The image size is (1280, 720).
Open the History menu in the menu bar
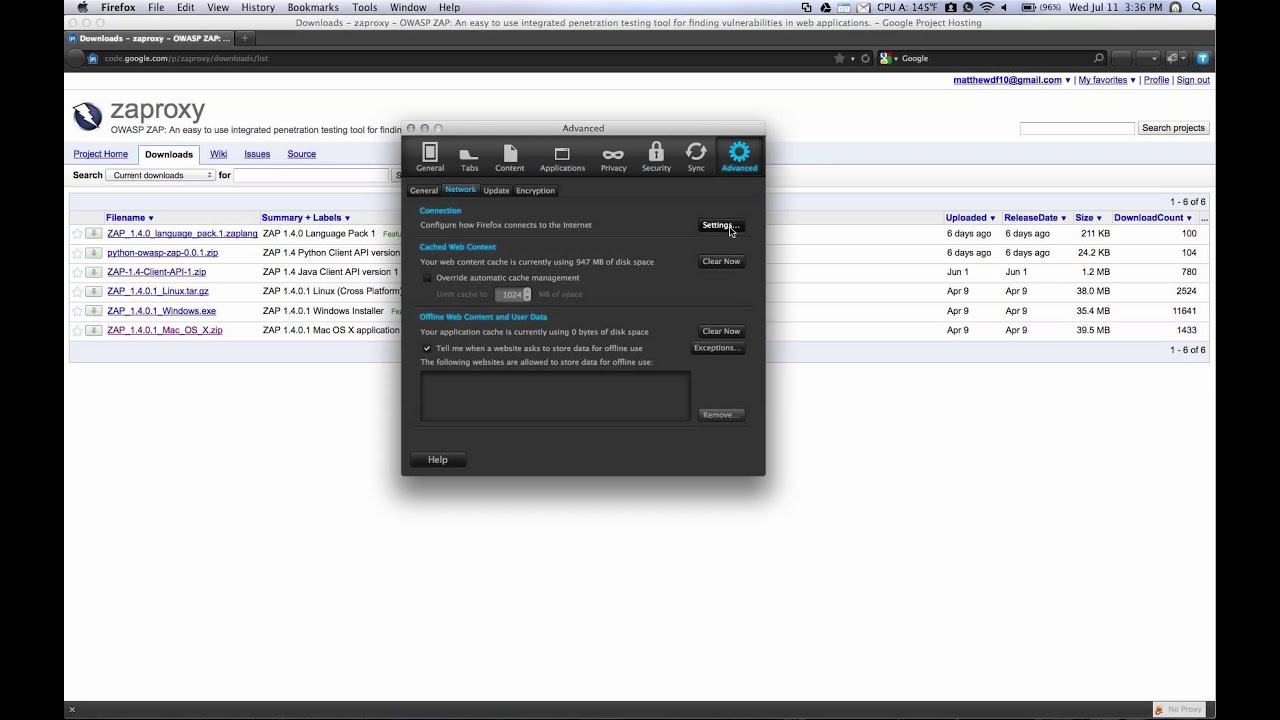[258, 7]
